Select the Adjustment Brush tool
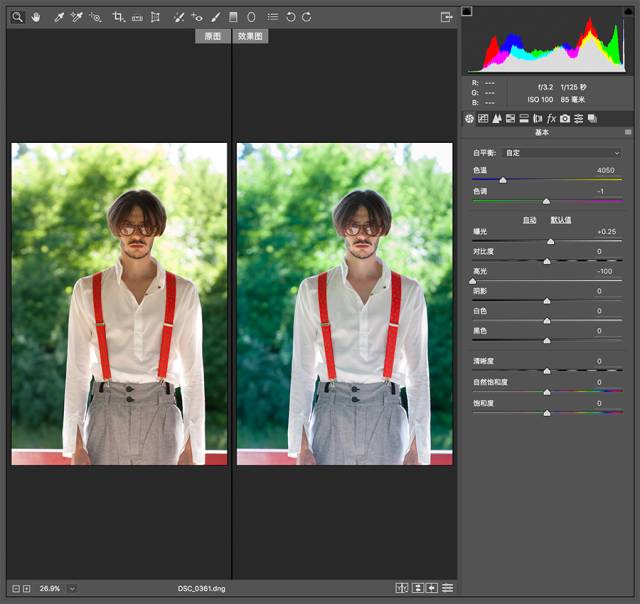Image resolution: width=640 pixels, height=604 pixels. (x=216, y=17)
